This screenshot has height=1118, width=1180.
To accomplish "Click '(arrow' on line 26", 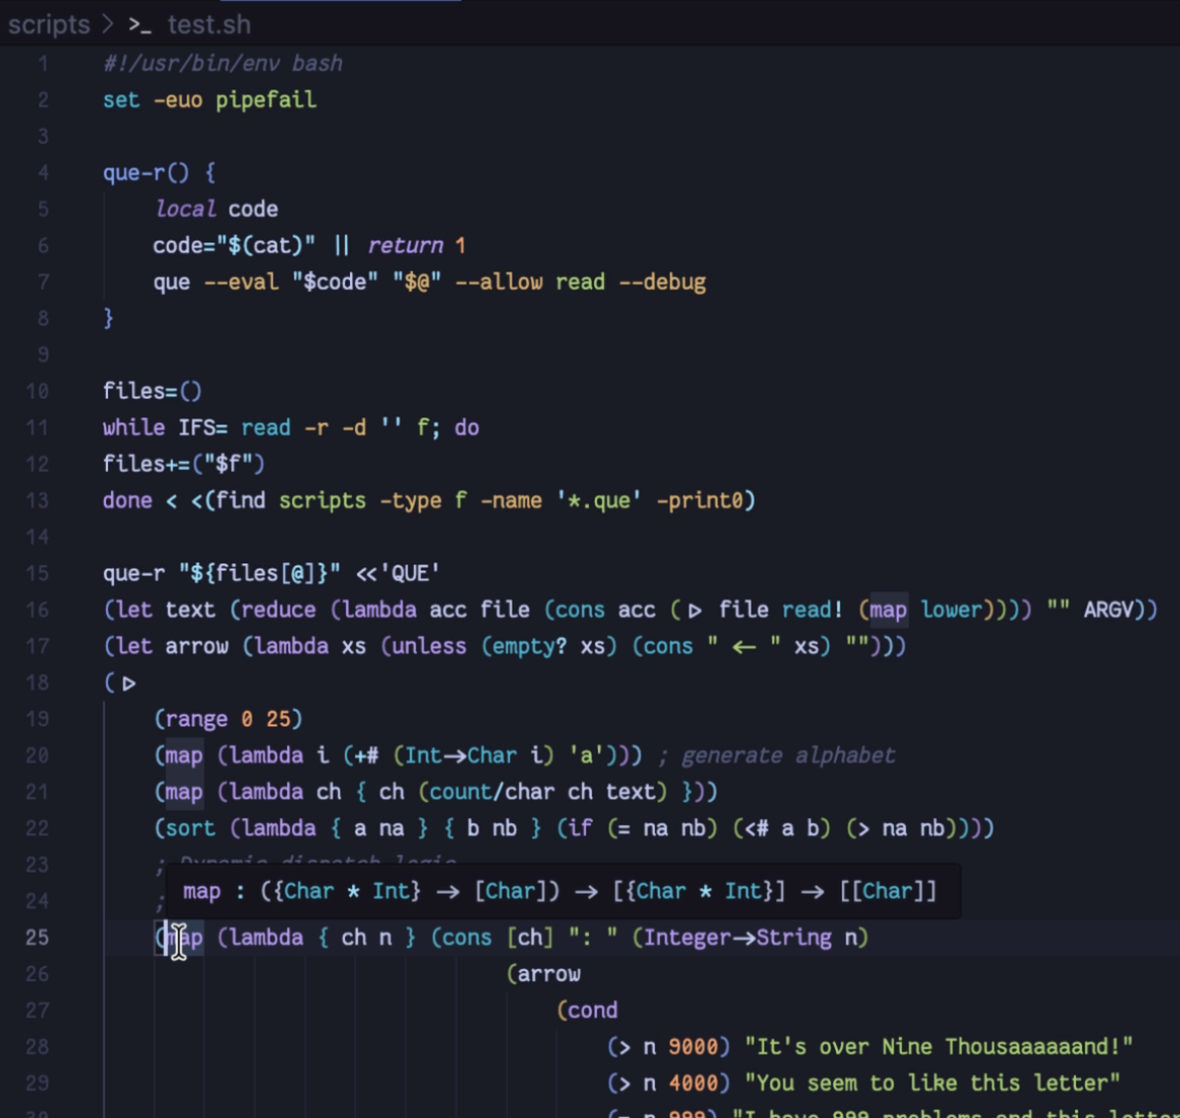I will pyautogui.click(x=543, y=974).
